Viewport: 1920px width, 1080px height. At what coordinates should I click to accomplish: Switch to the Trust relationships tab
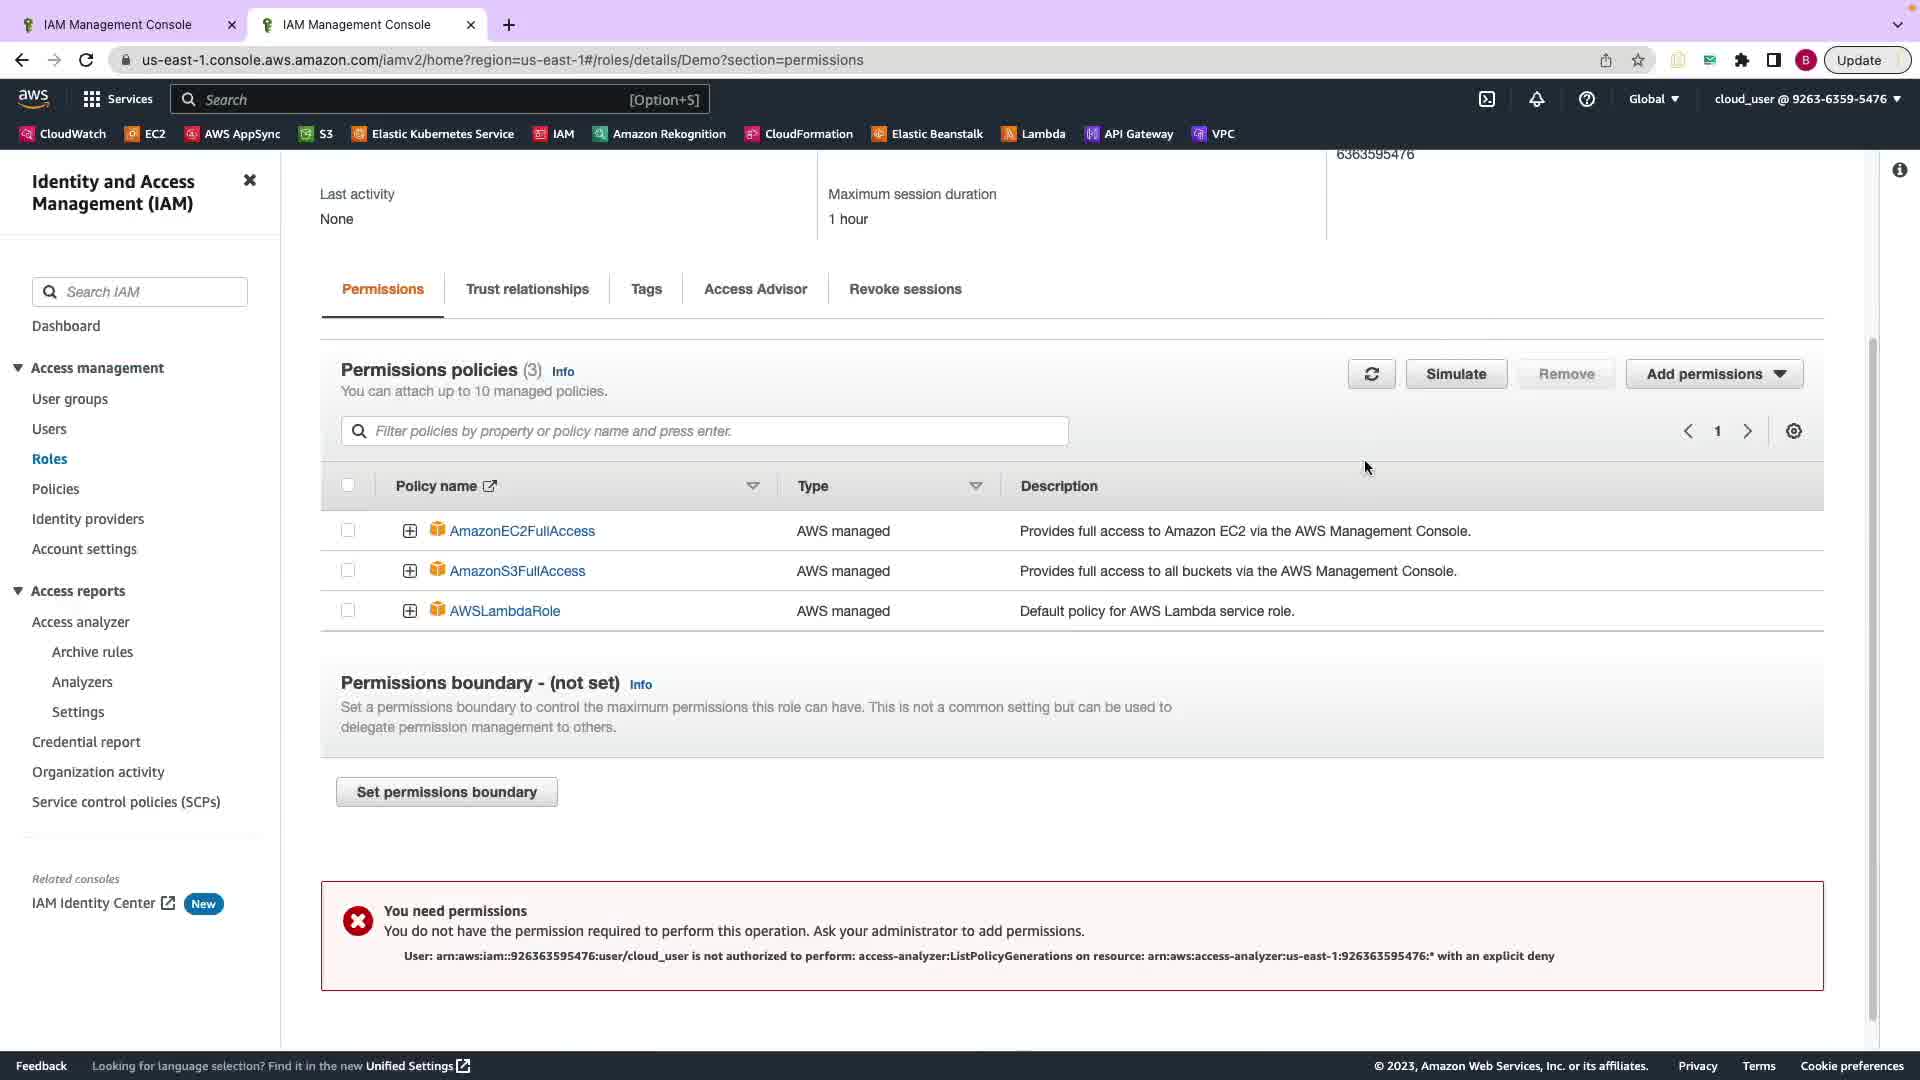click(x=527, y=289)
